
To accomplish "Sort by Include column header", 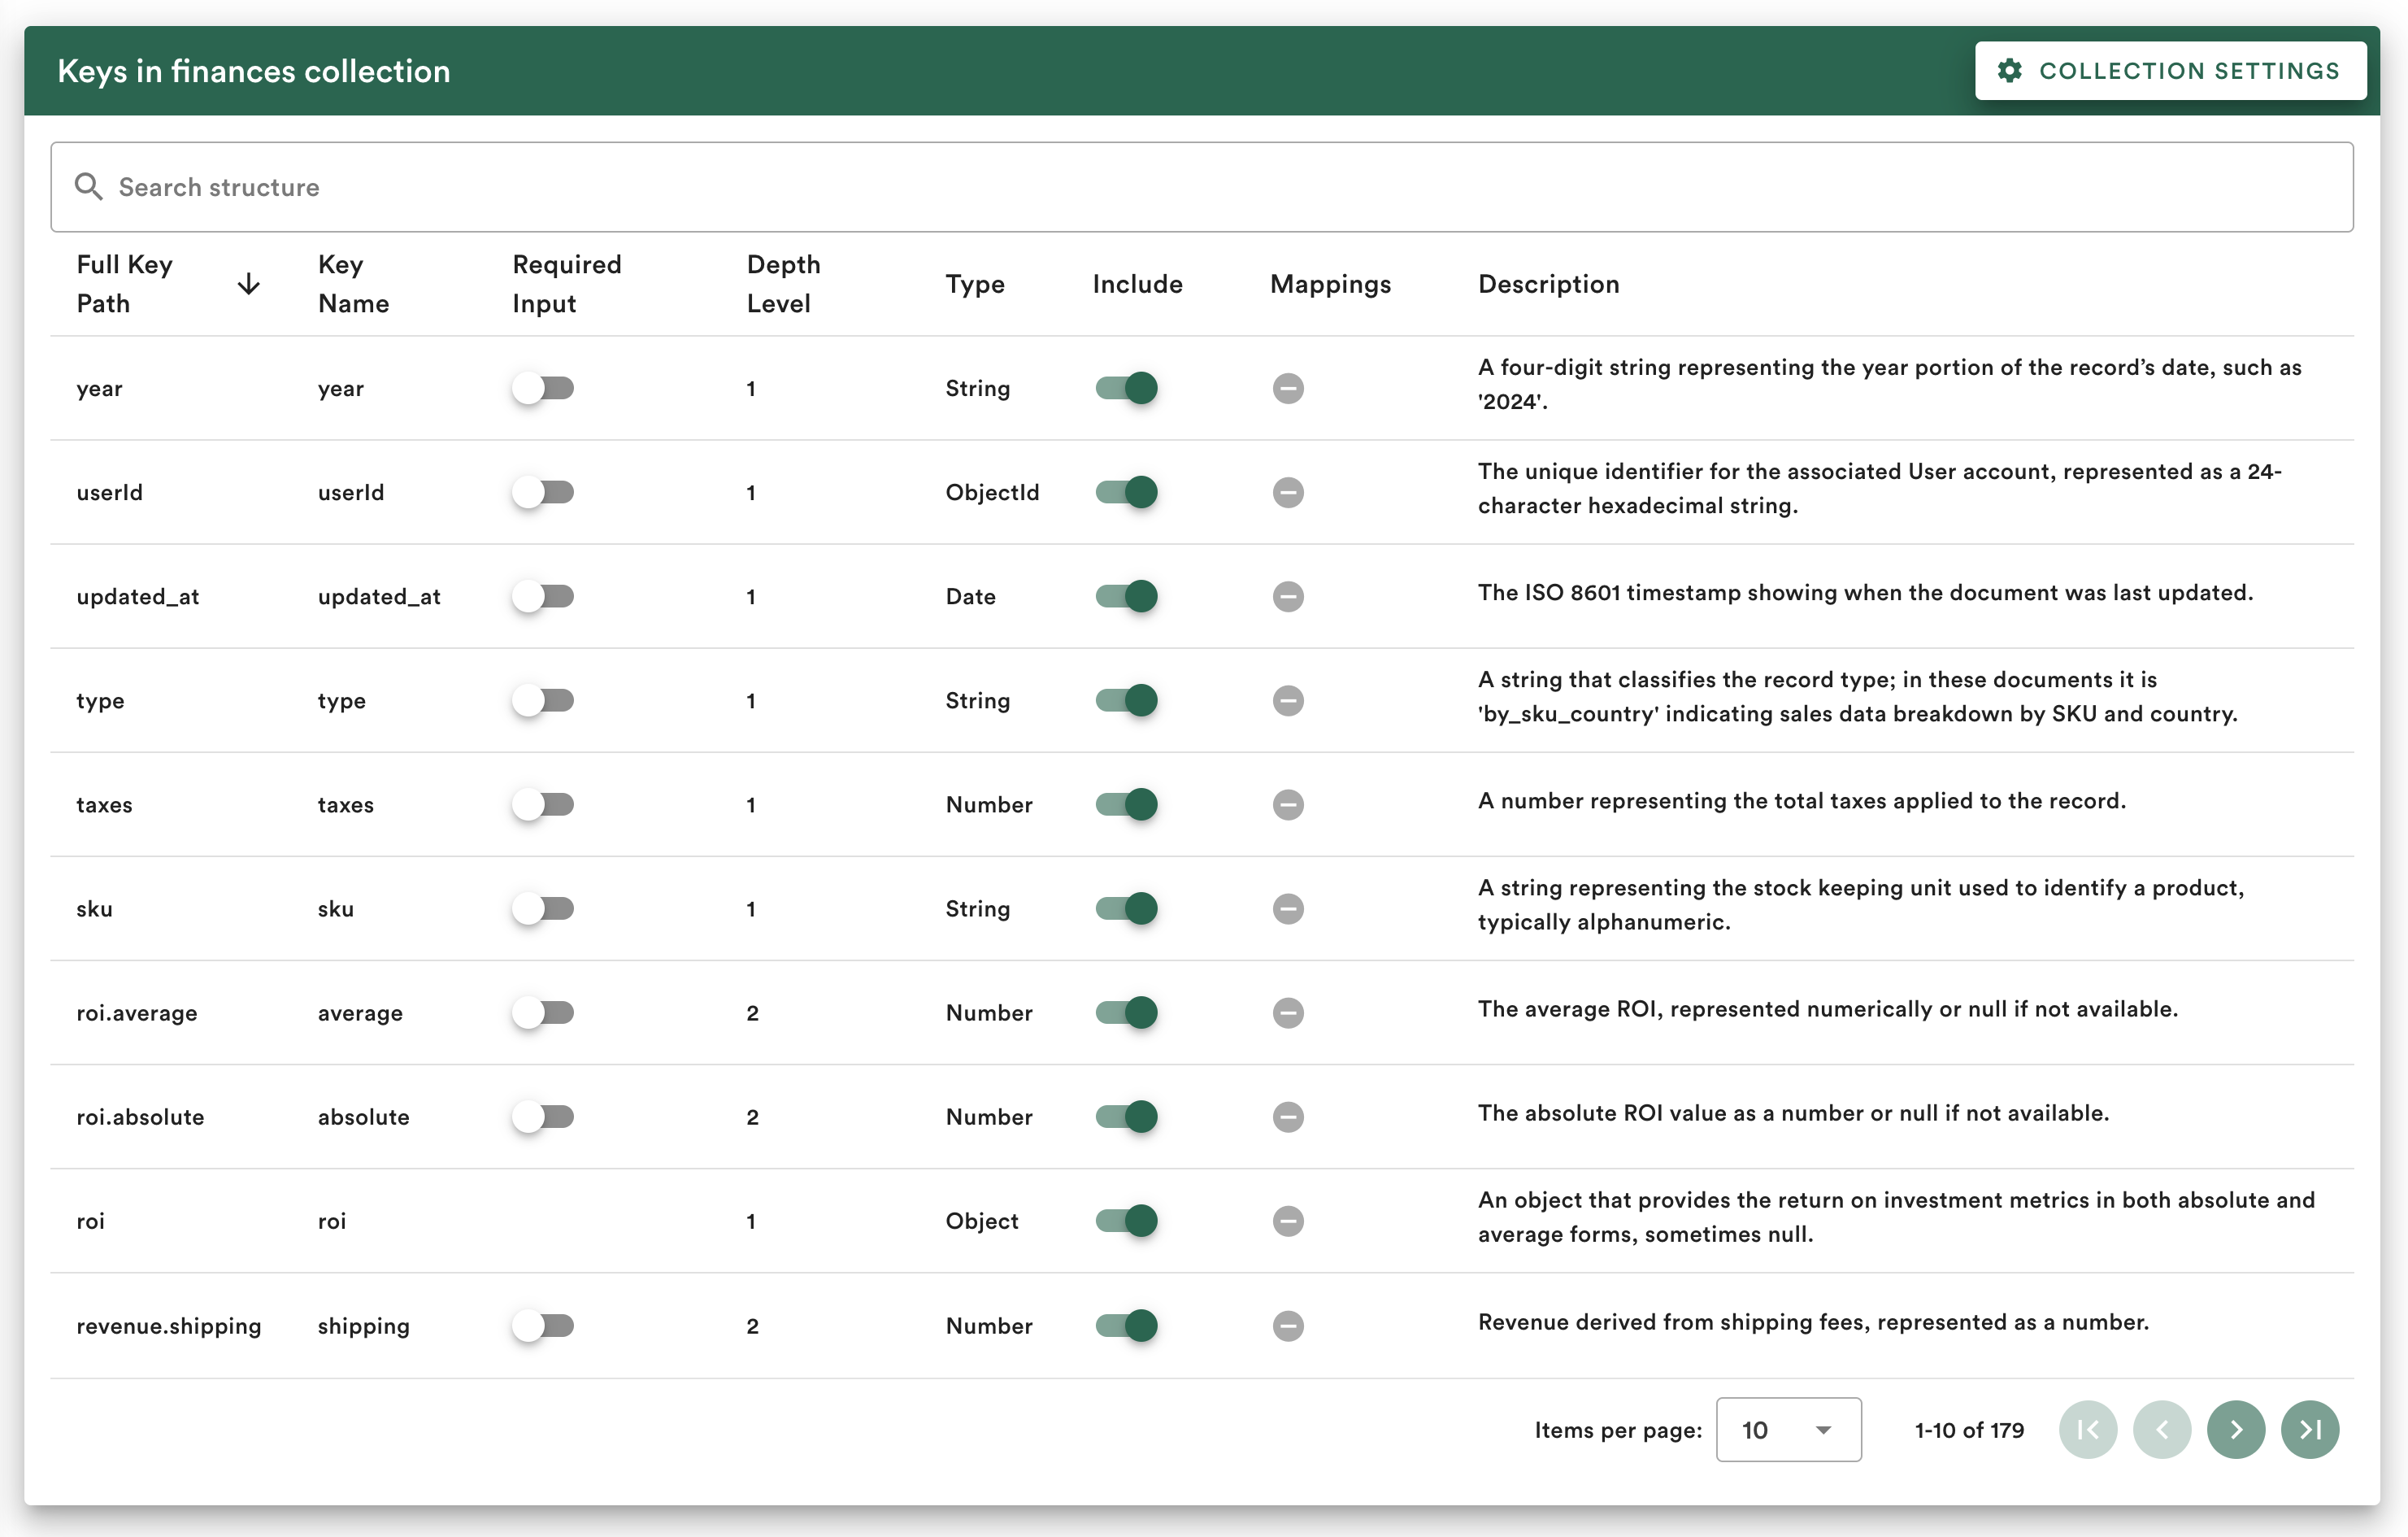I will (x=1137, y=284).
